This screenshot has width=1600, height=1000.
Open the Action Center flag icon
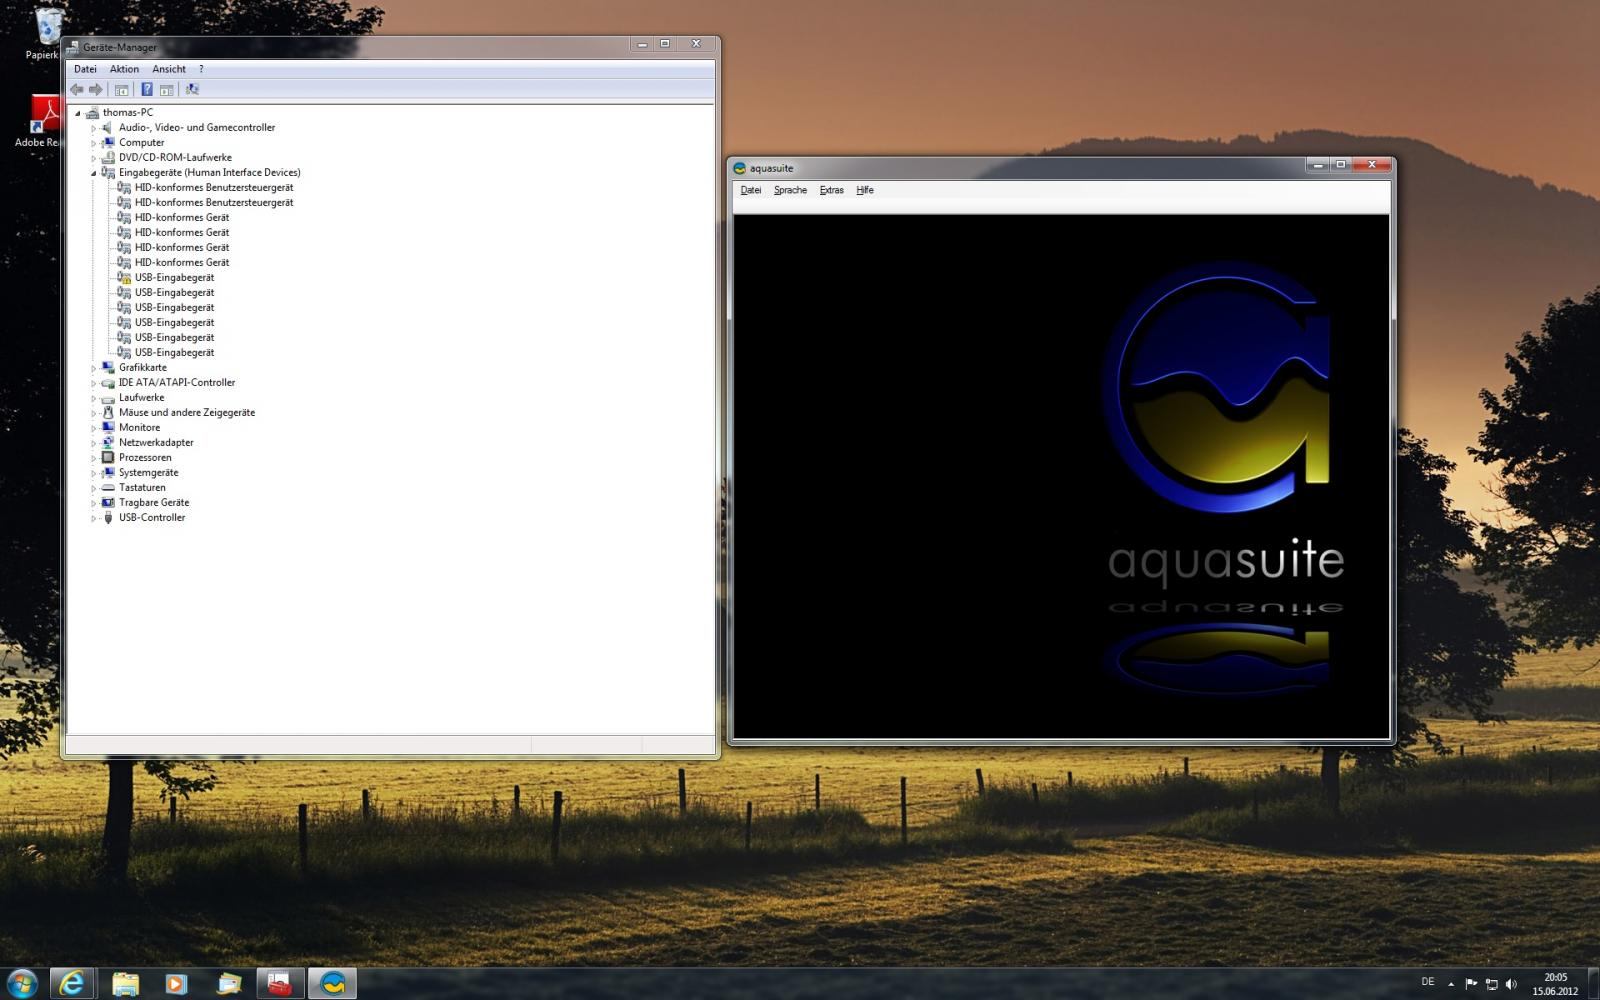tap(1471, 984)
